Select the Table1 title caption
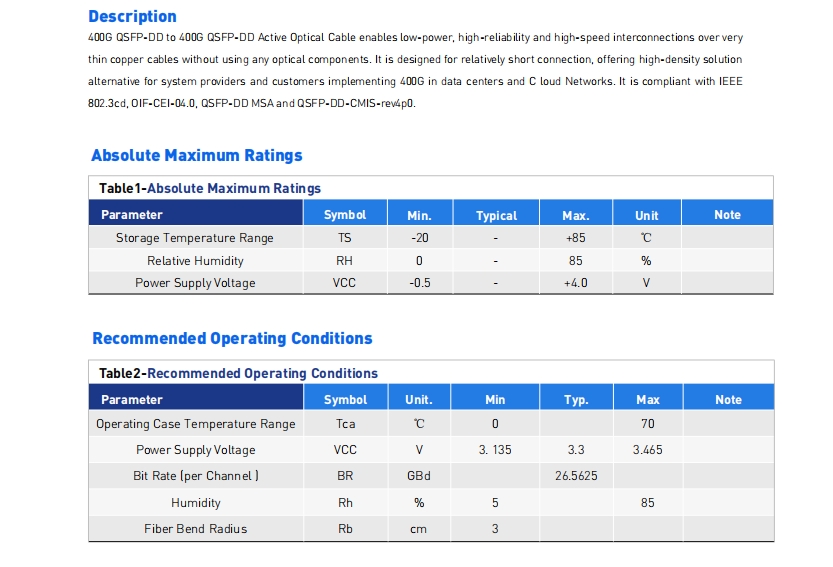 click(x=210, y=188)
